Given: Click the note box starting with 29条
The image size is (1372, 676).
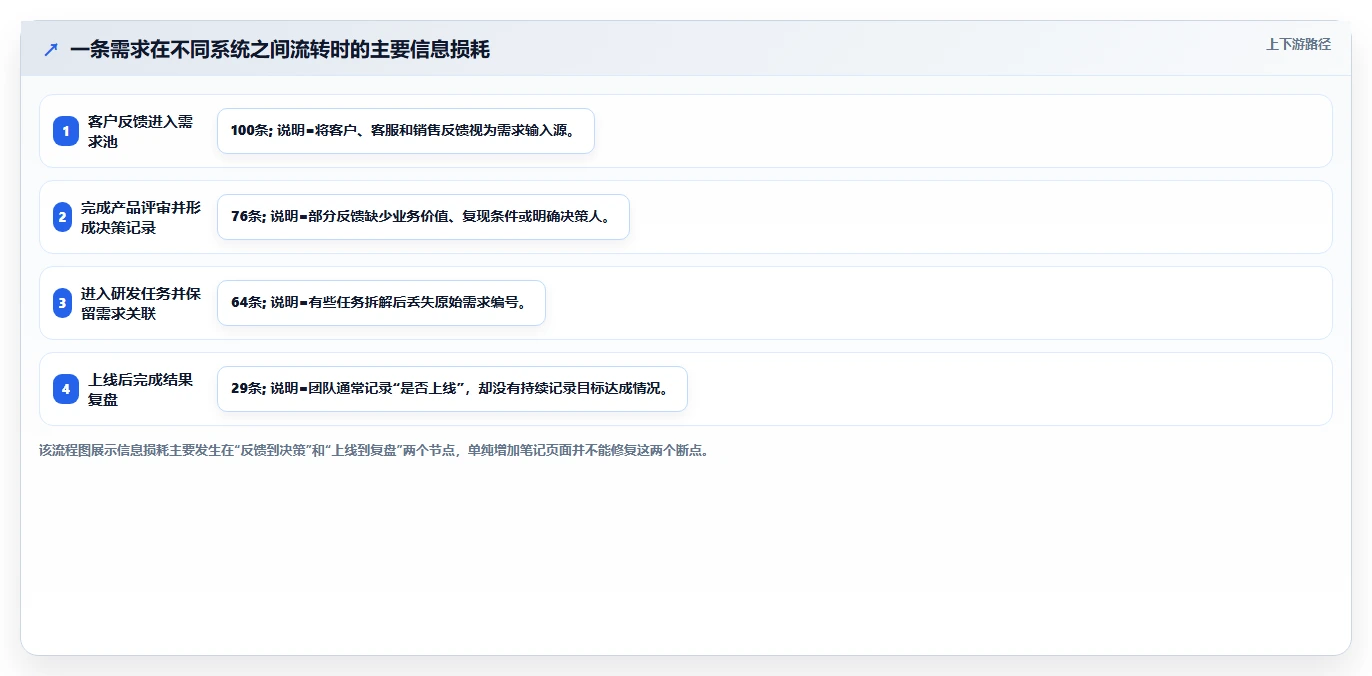Looking at the screenshot, I should tap(452, 389).
